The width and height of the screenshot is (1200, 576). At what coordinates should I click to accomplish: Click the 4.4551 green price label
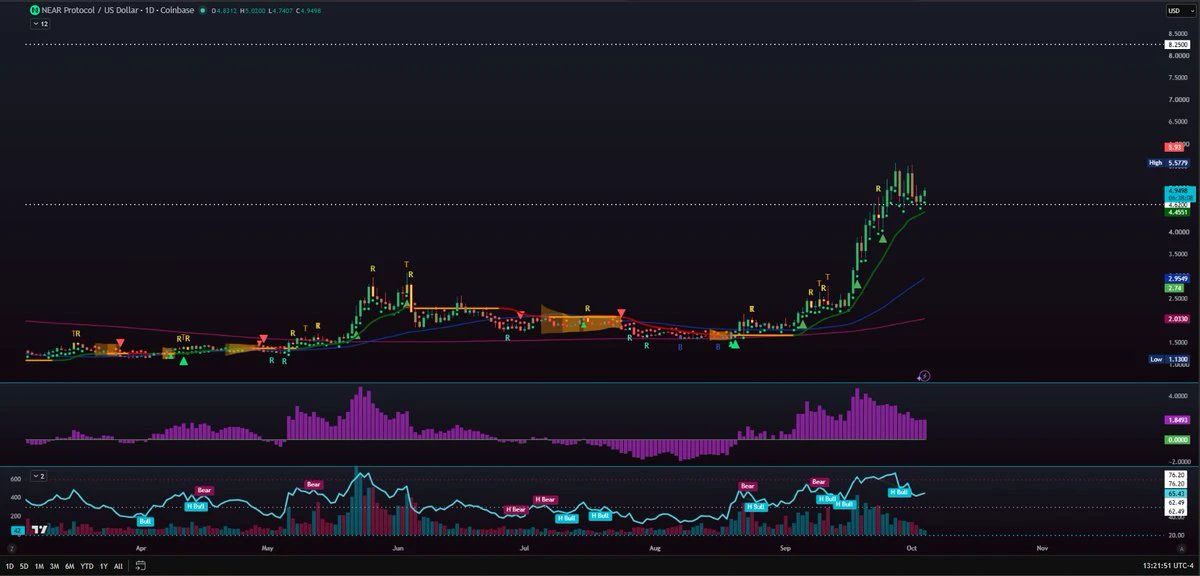[x=1177, y=212]
